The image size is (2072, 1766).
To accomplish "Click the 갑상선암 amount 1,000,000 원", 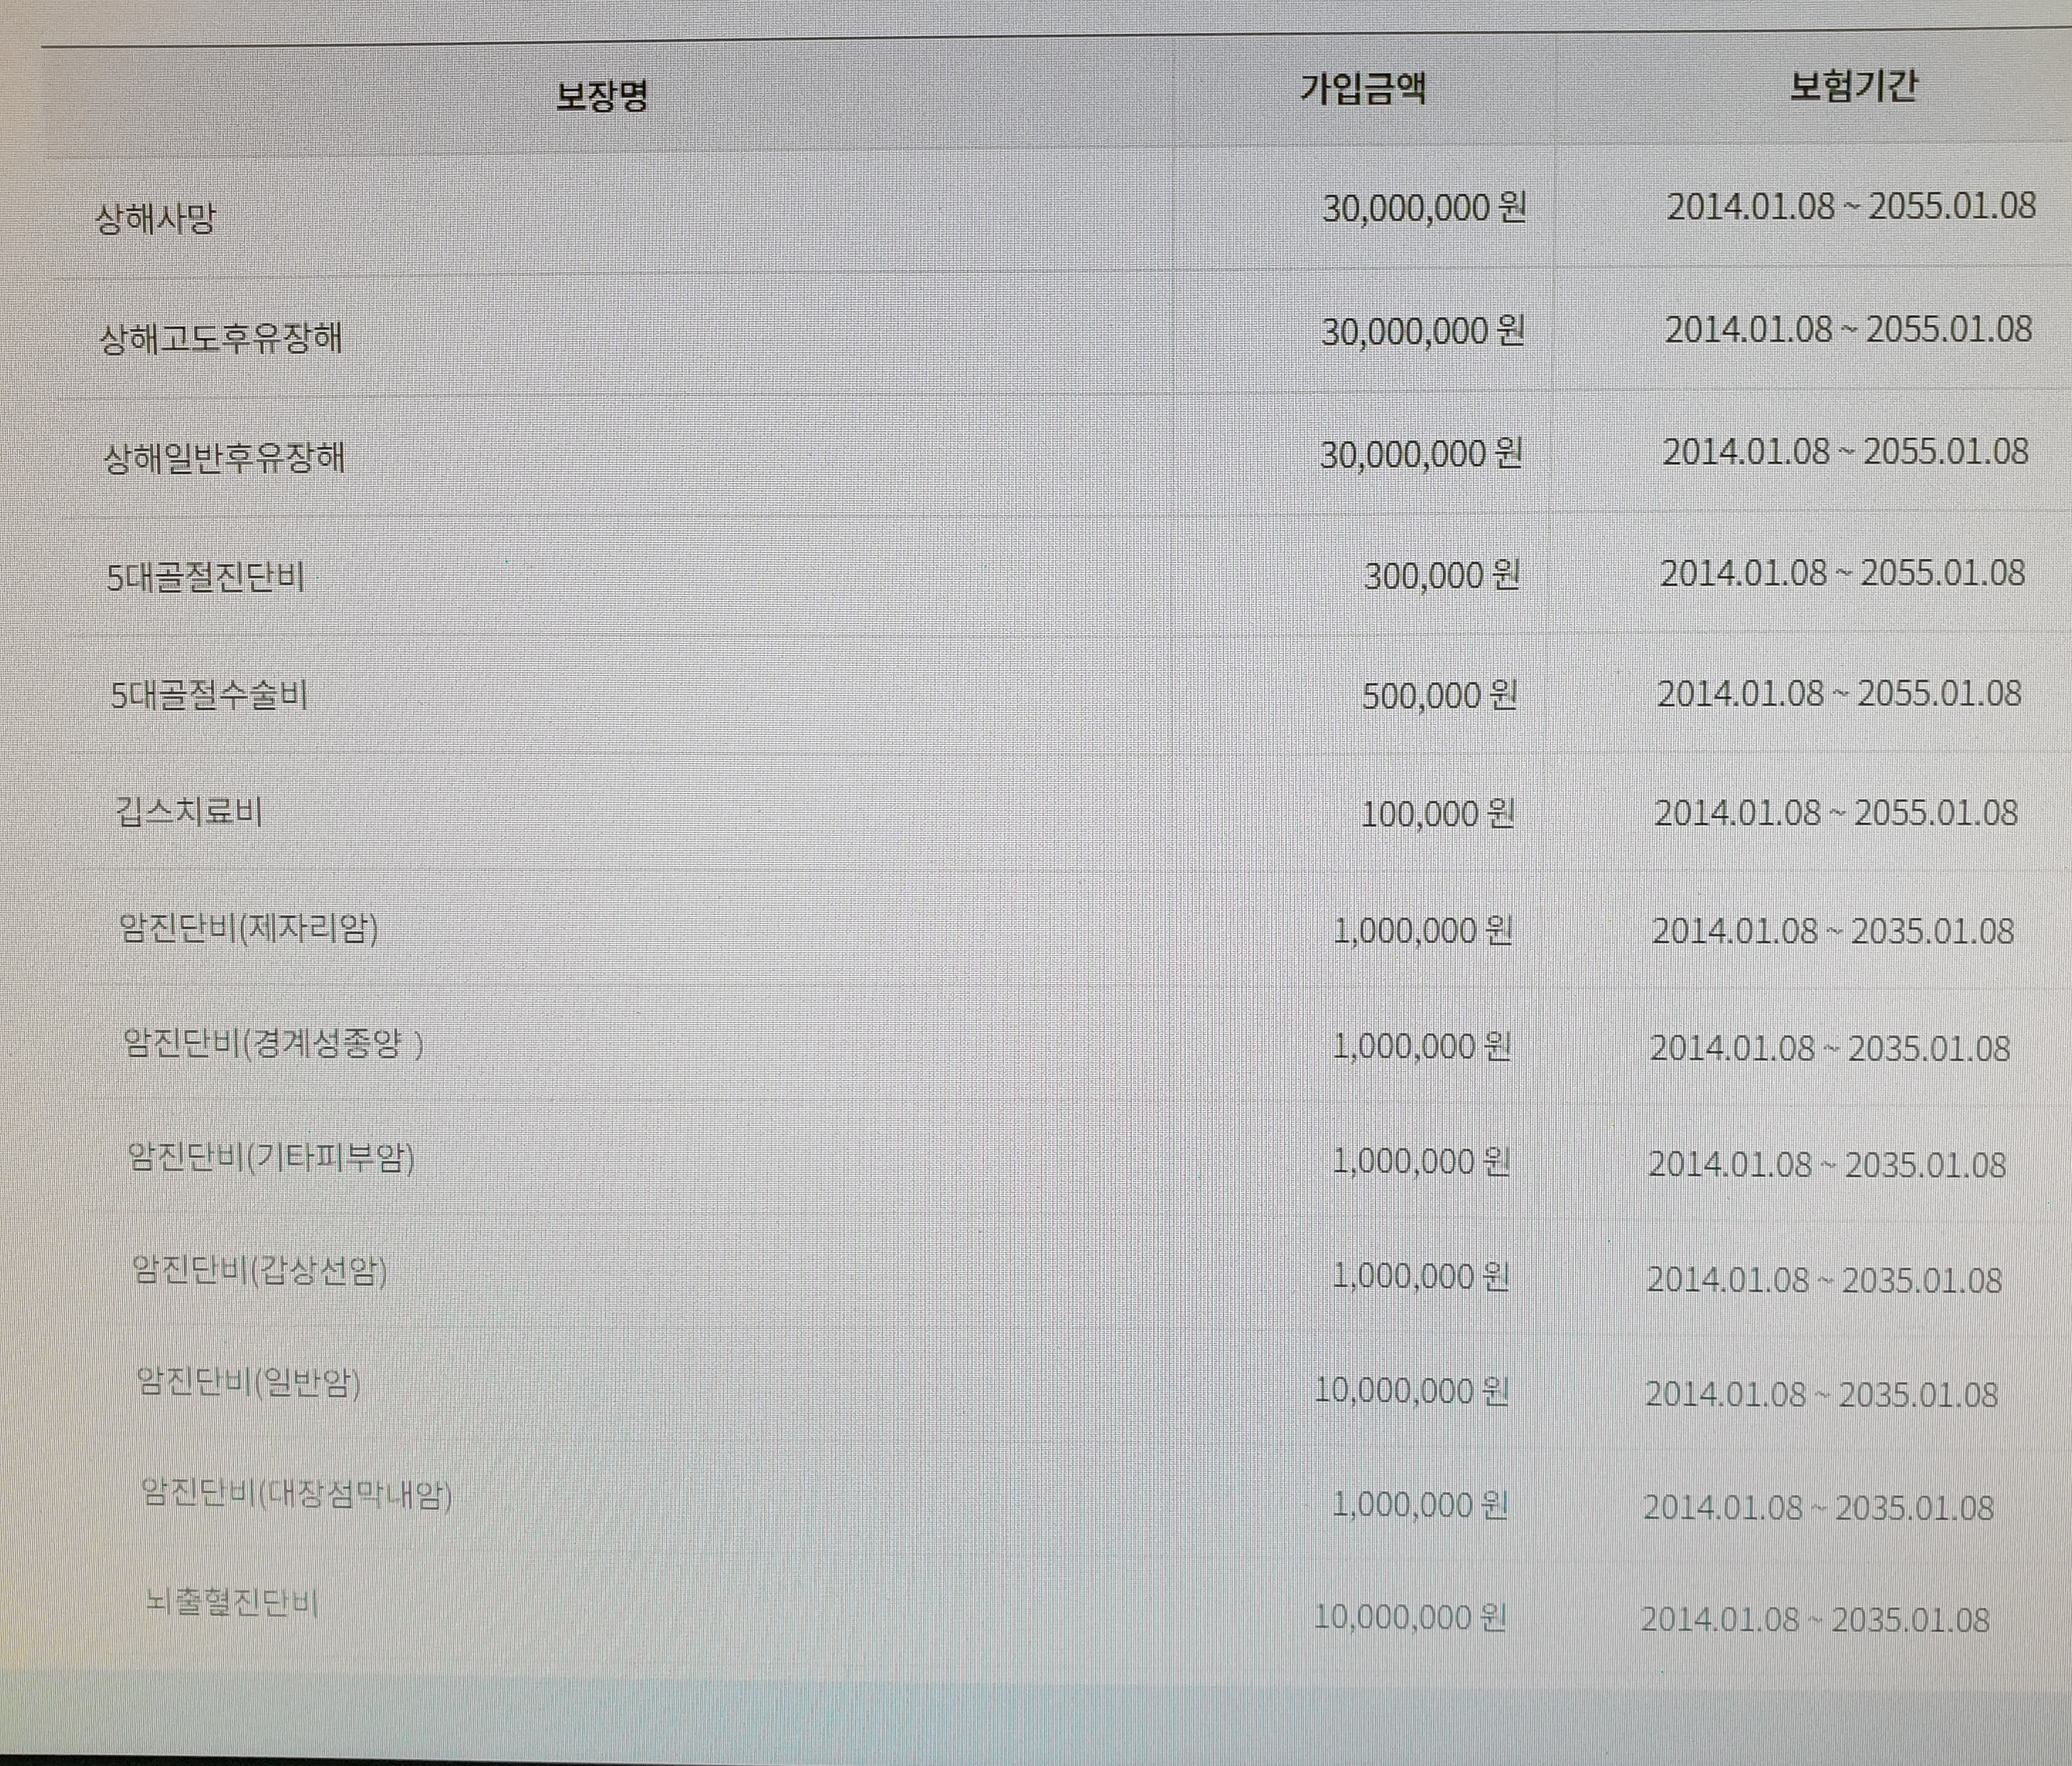I will pyautogui.click(x=1420, y=1277).
